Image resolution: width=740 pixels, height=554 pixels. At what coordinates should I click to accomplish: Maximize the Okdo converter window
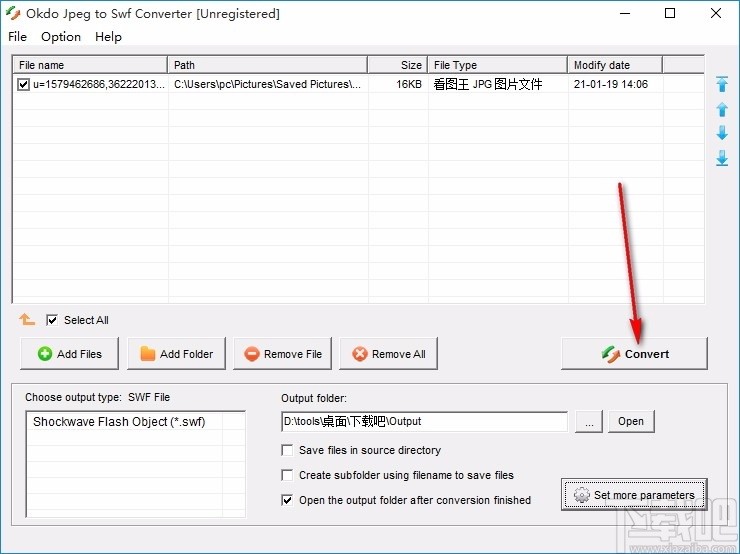coord(670,13)
